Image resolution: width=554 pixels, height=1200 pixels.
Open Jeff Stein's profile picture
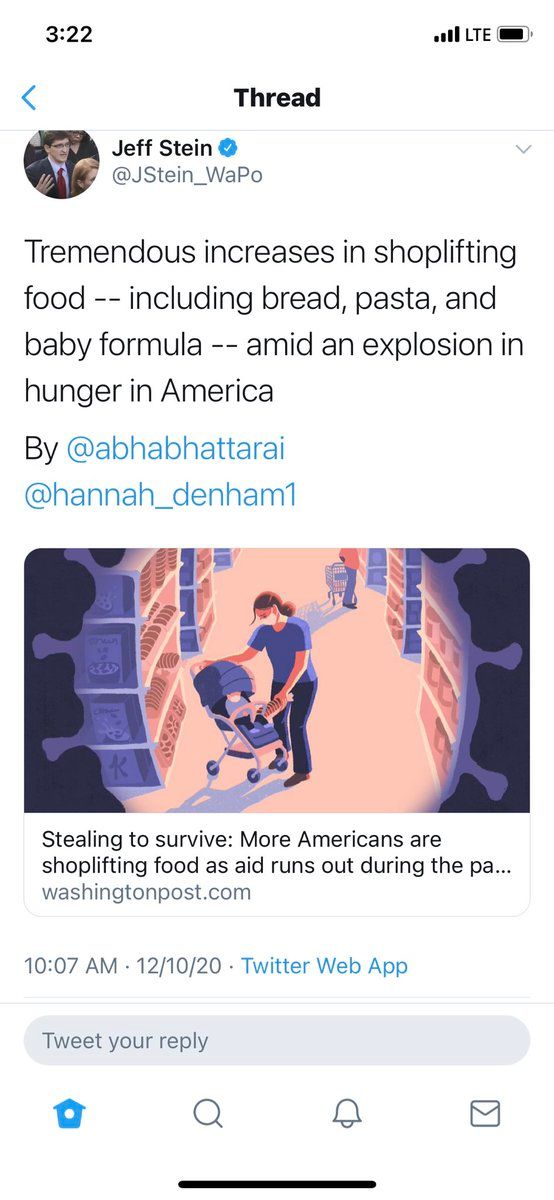62,163
